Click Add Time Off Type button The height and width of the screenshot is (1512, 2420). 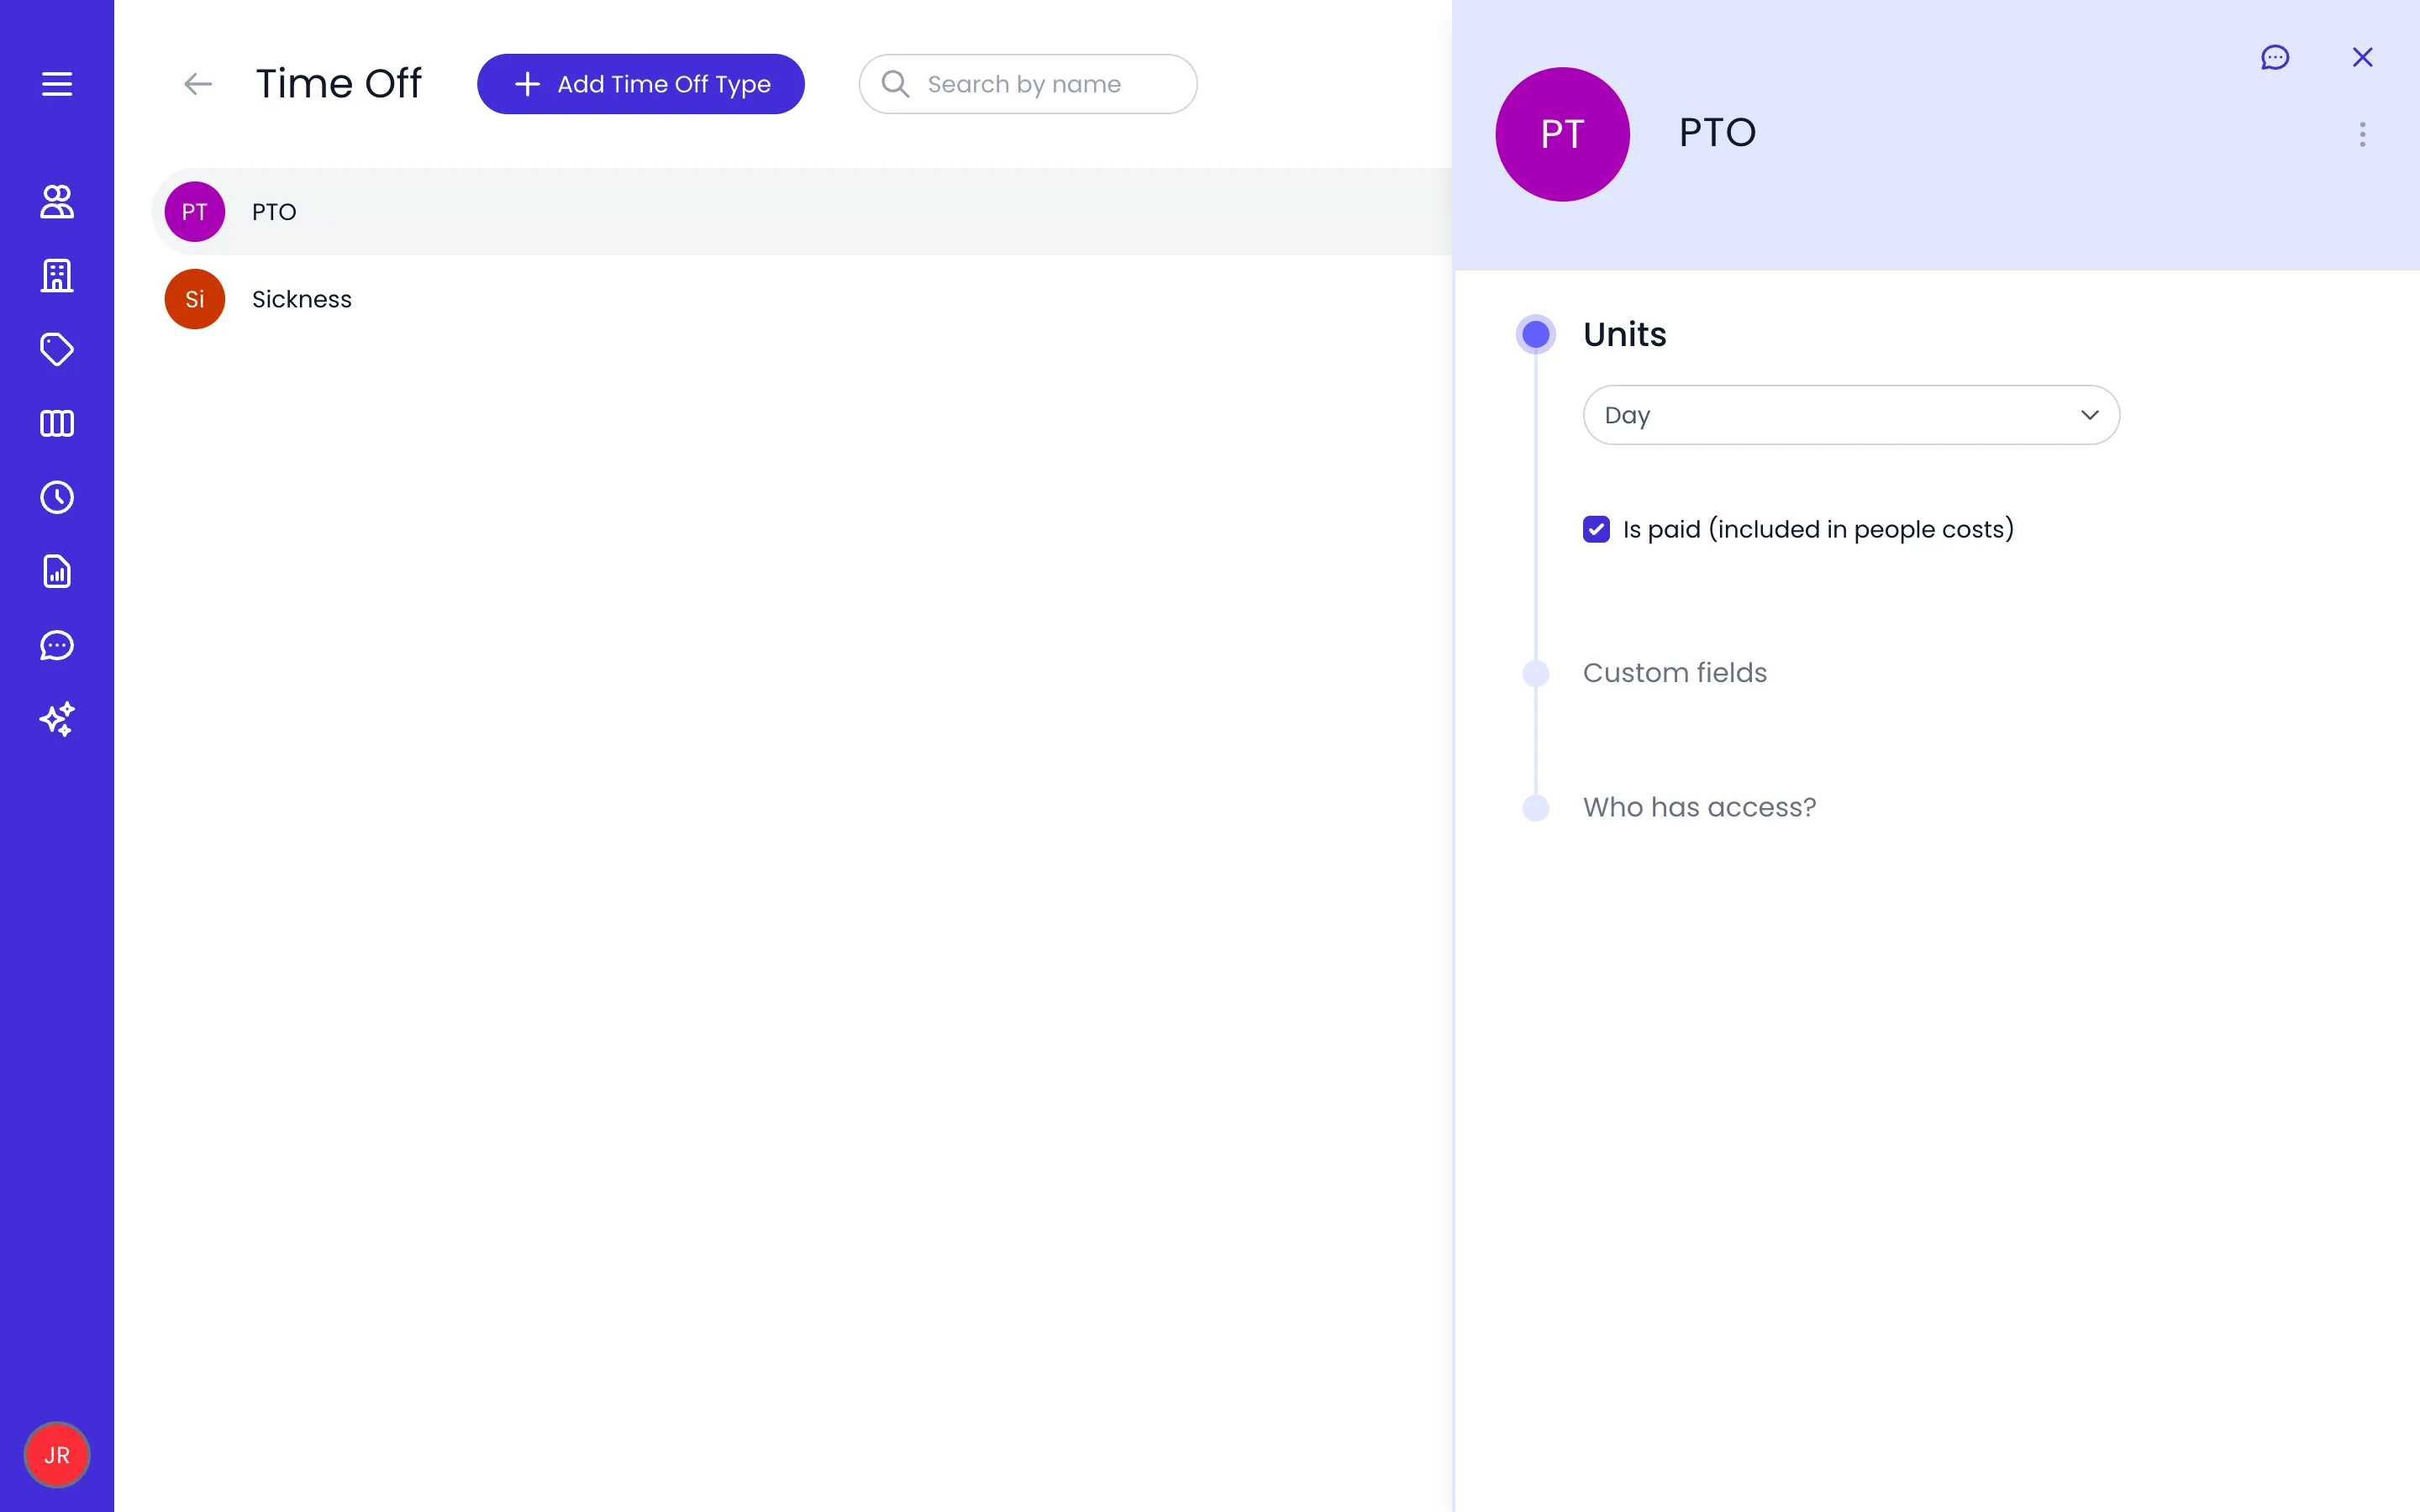coord(641,84)
